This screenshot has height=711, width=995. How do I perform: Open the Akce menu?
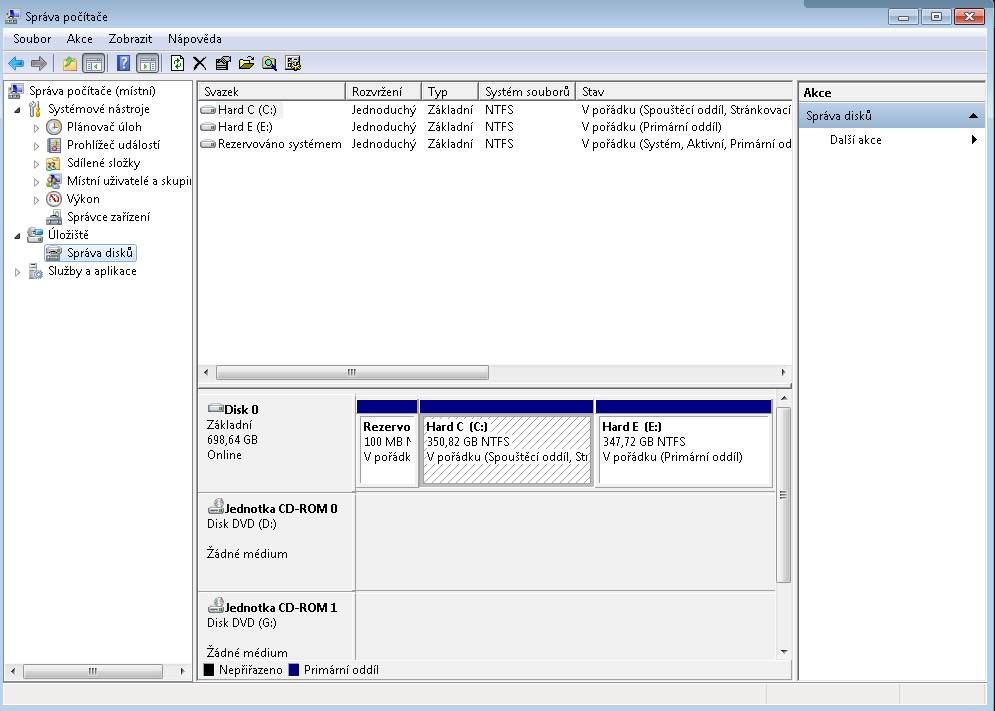click(x=79, y=39)
